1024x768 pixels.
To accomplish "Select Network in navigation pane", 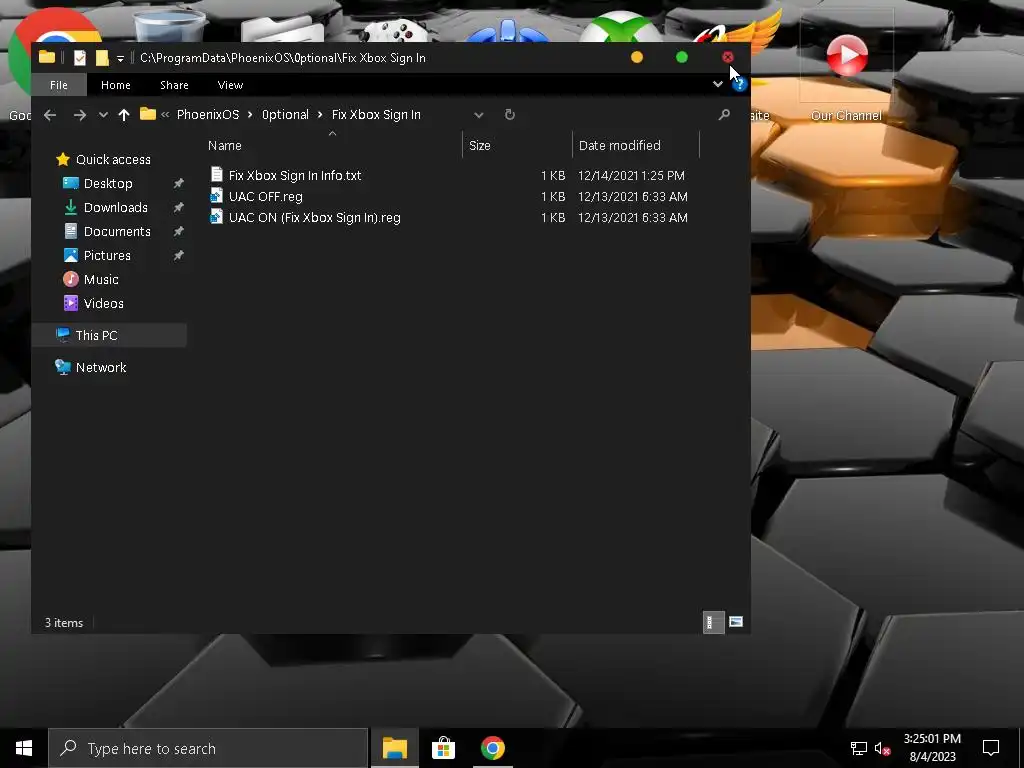I will [x=101, y=368].
